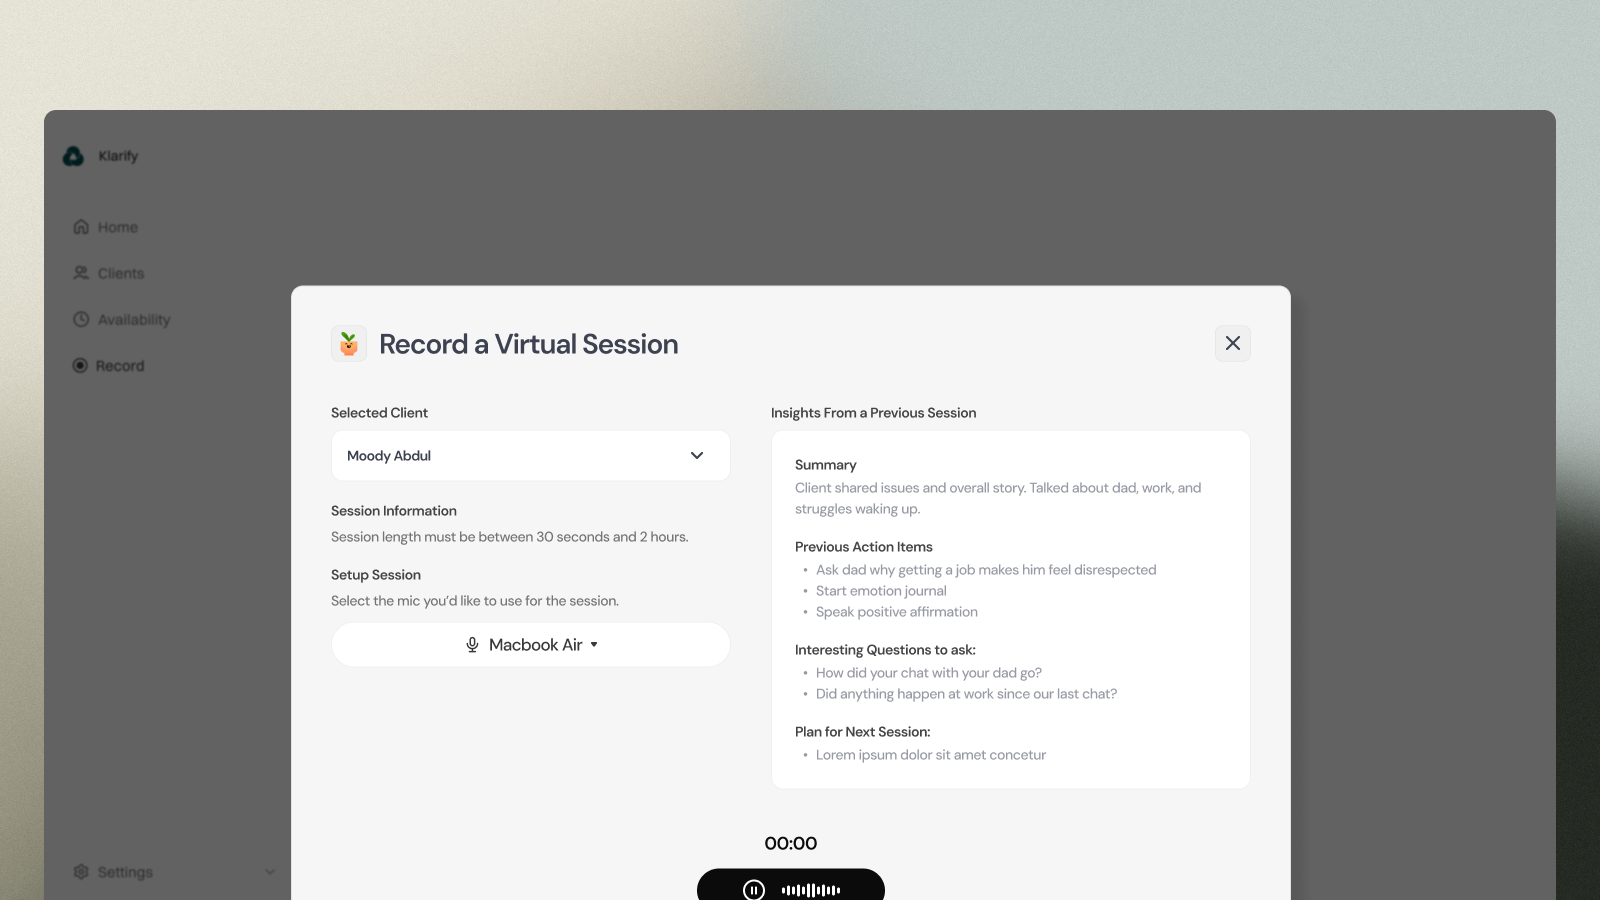The height and width of the screenshot is (900, 1600).
Task: Toggle the Record sidebar radio indicator
Action: pyautogui.click(x=81, y=365)
